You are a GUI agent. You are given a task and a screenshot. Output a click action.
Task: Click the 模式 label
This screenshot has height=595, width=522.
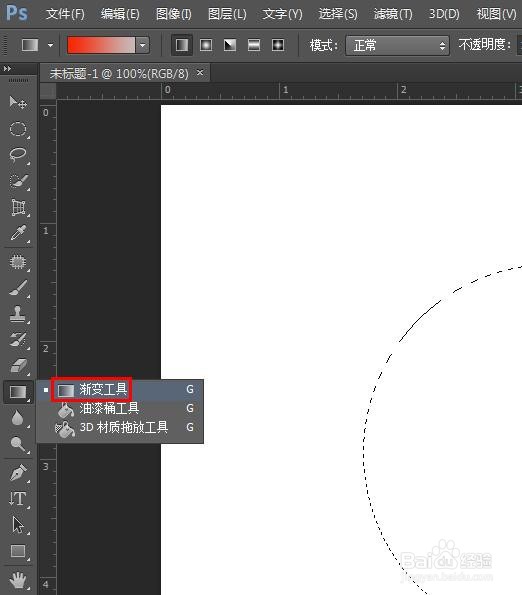click(324, 45)
